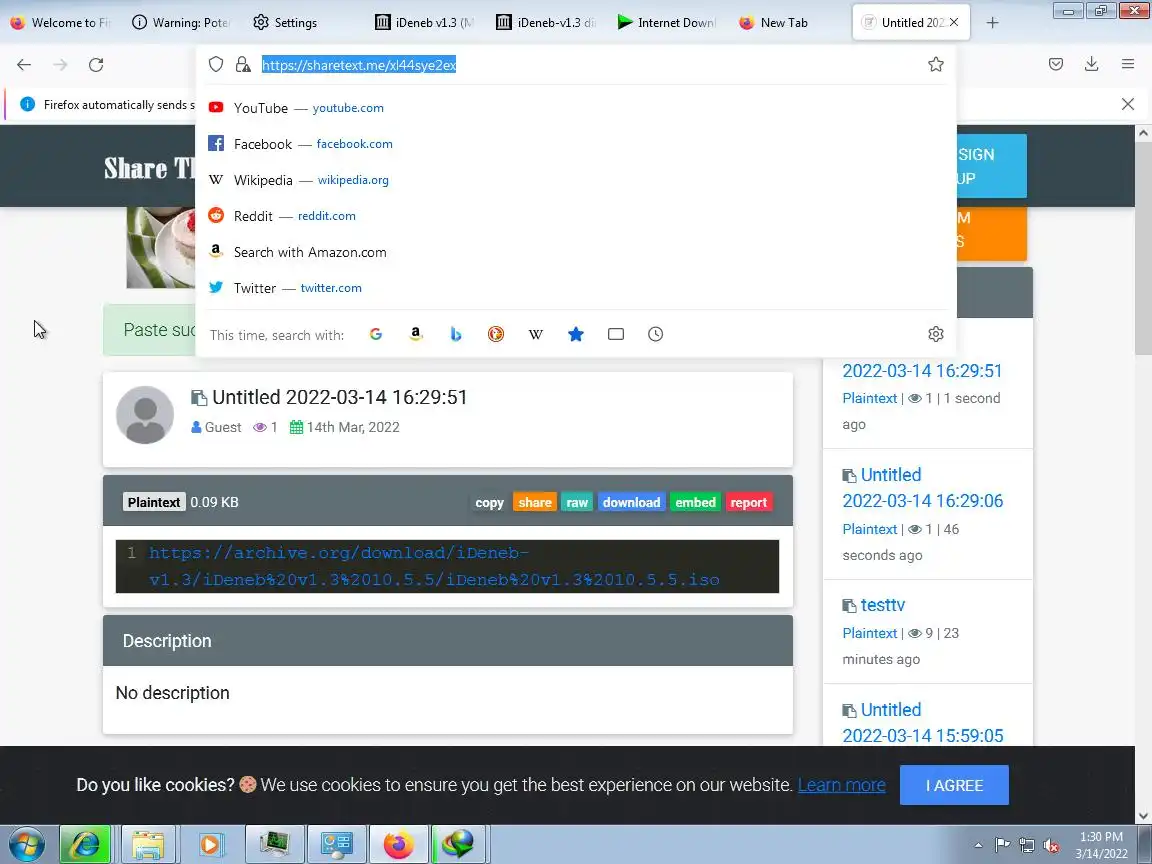Click the blue download button
Viewport: 1152px width, 864px height.
click(x=631, y=503)
